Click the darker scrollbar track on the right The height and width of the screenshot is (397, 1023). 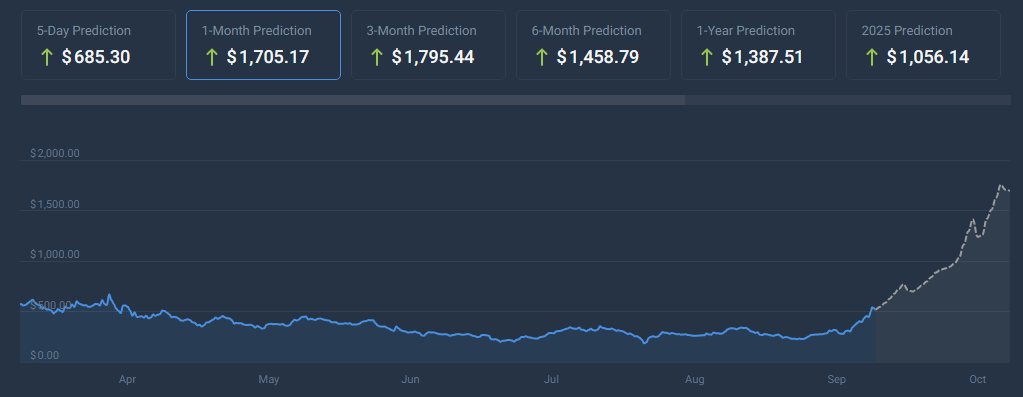pos(847,100)
